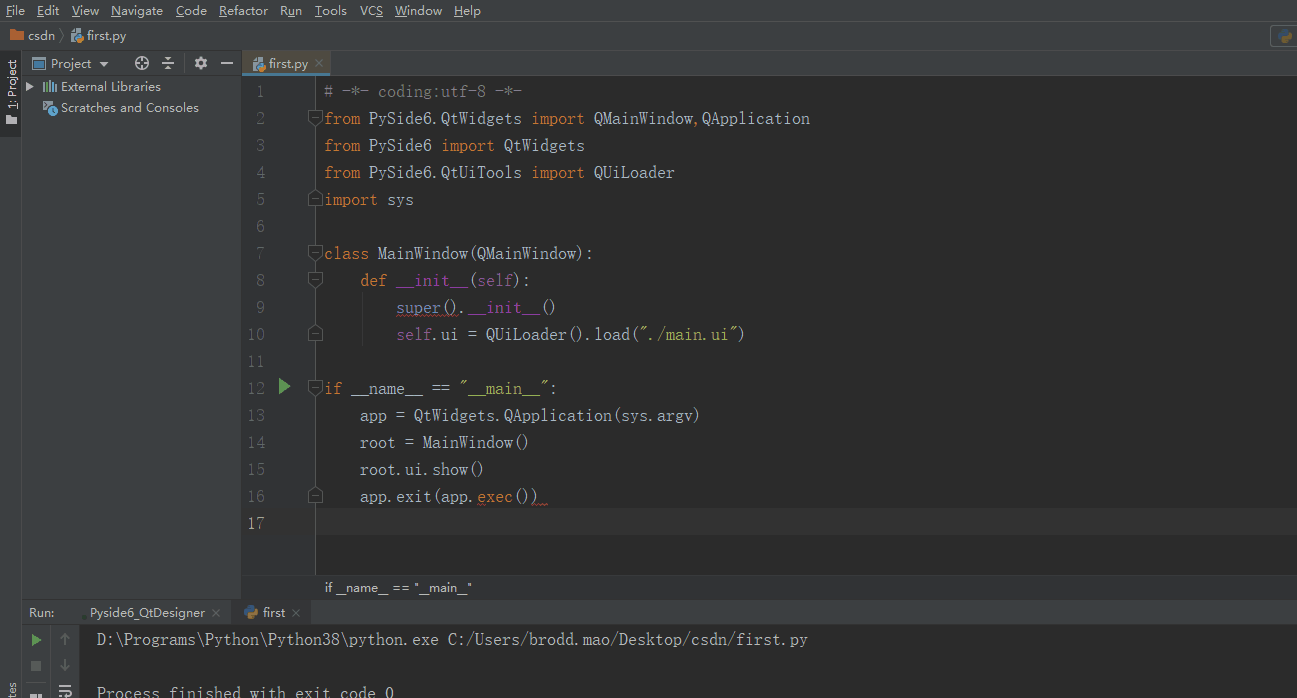Click 'QApplication' on line 2

pyautogui.click(x=756, y=118)
